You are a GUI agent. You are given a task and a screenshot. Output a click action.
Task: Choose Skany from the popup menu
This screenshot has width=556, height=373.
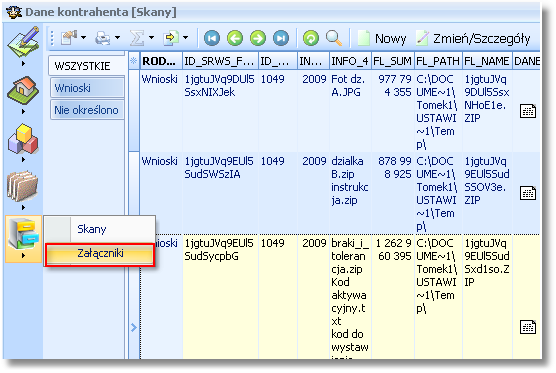click(100, 229)
